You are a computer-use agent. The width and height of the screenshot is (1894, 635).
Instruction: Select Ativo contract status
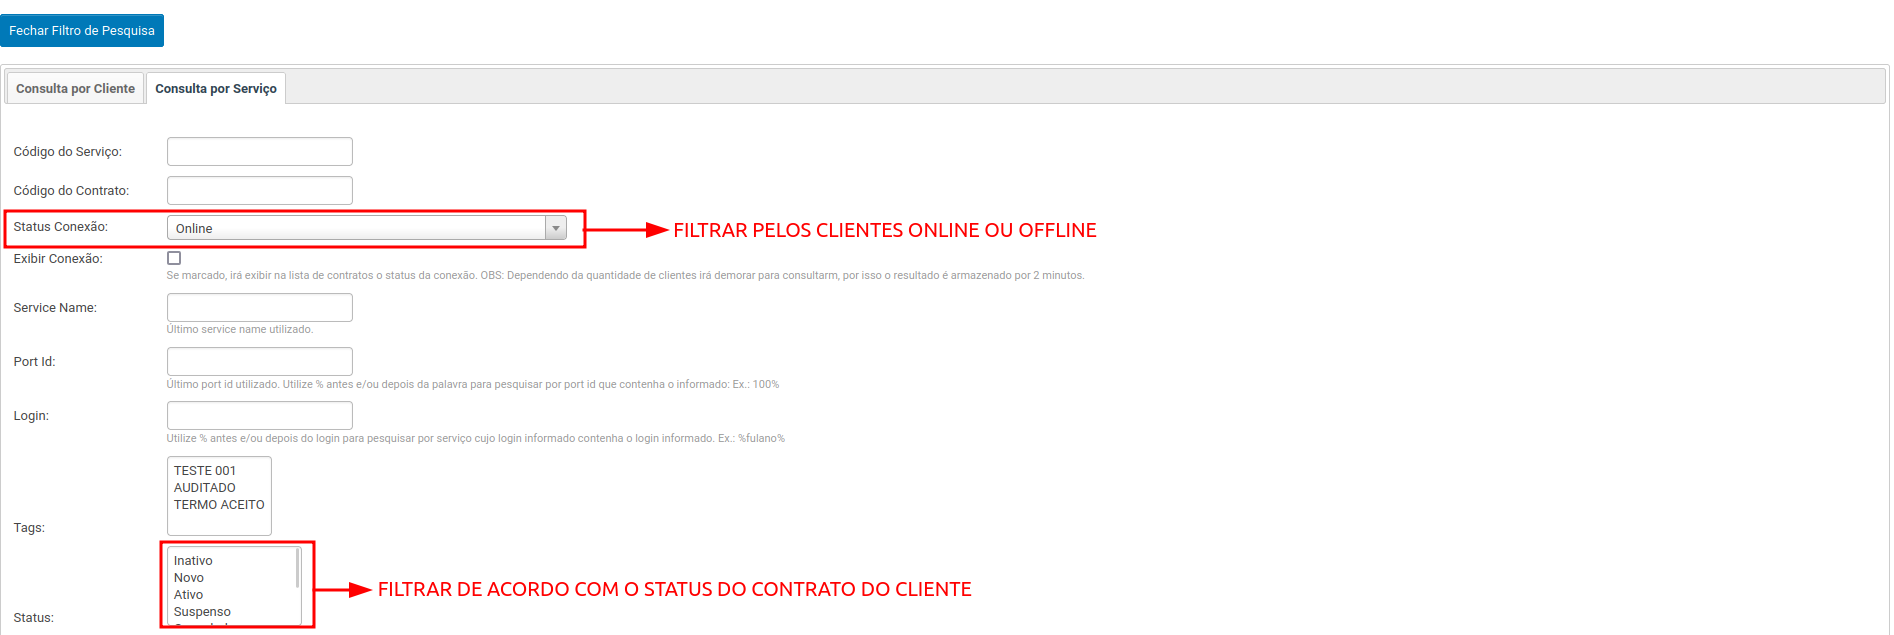pos(189,595)
